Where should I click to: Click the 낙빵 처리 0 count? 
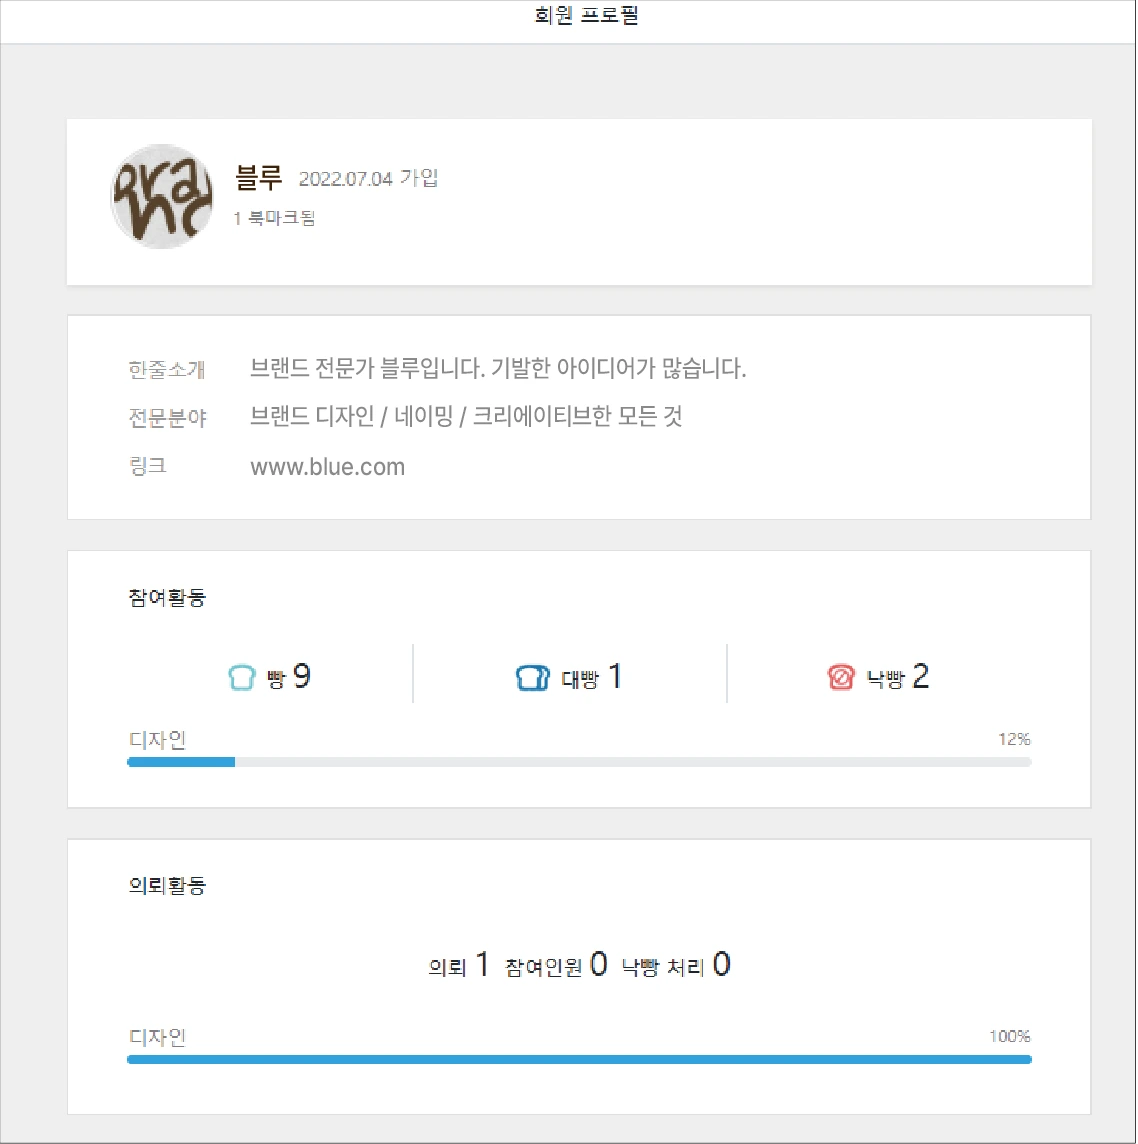pos(676,965)
